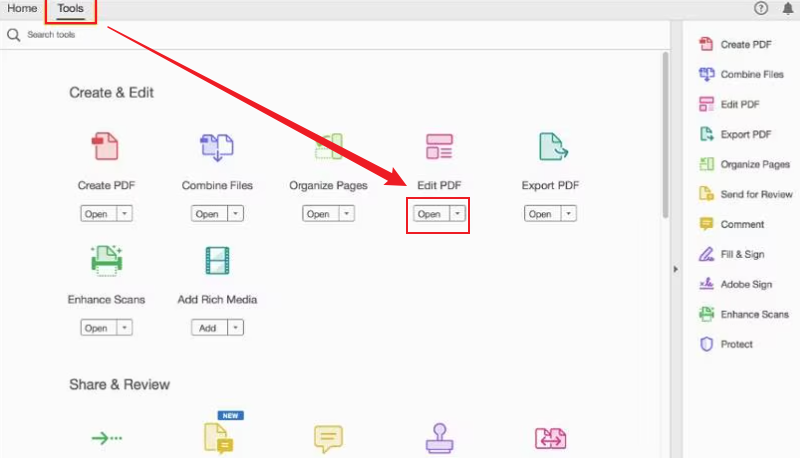Open the Create PDF tool button
This screenshot has width=800, height=458.
98,213
